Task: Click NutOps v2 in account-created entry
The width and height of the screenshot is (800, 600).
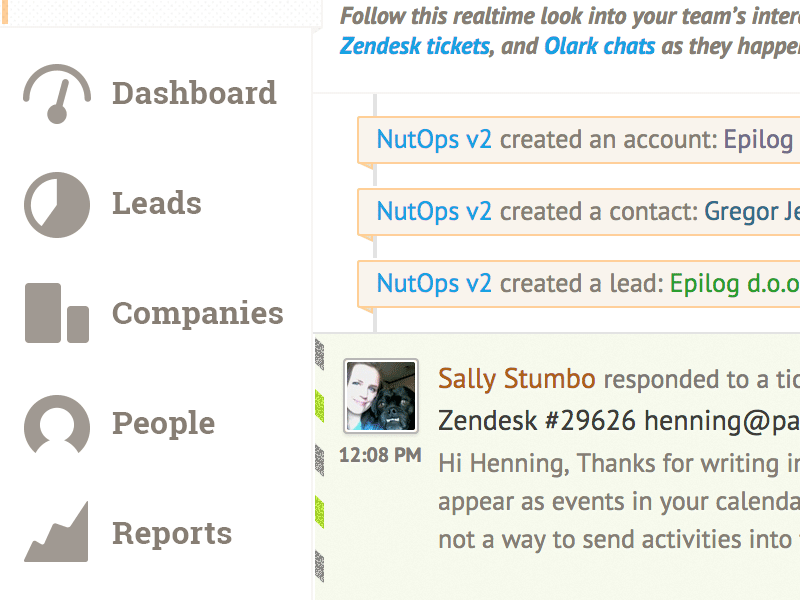Action: (x=434, y=139)
